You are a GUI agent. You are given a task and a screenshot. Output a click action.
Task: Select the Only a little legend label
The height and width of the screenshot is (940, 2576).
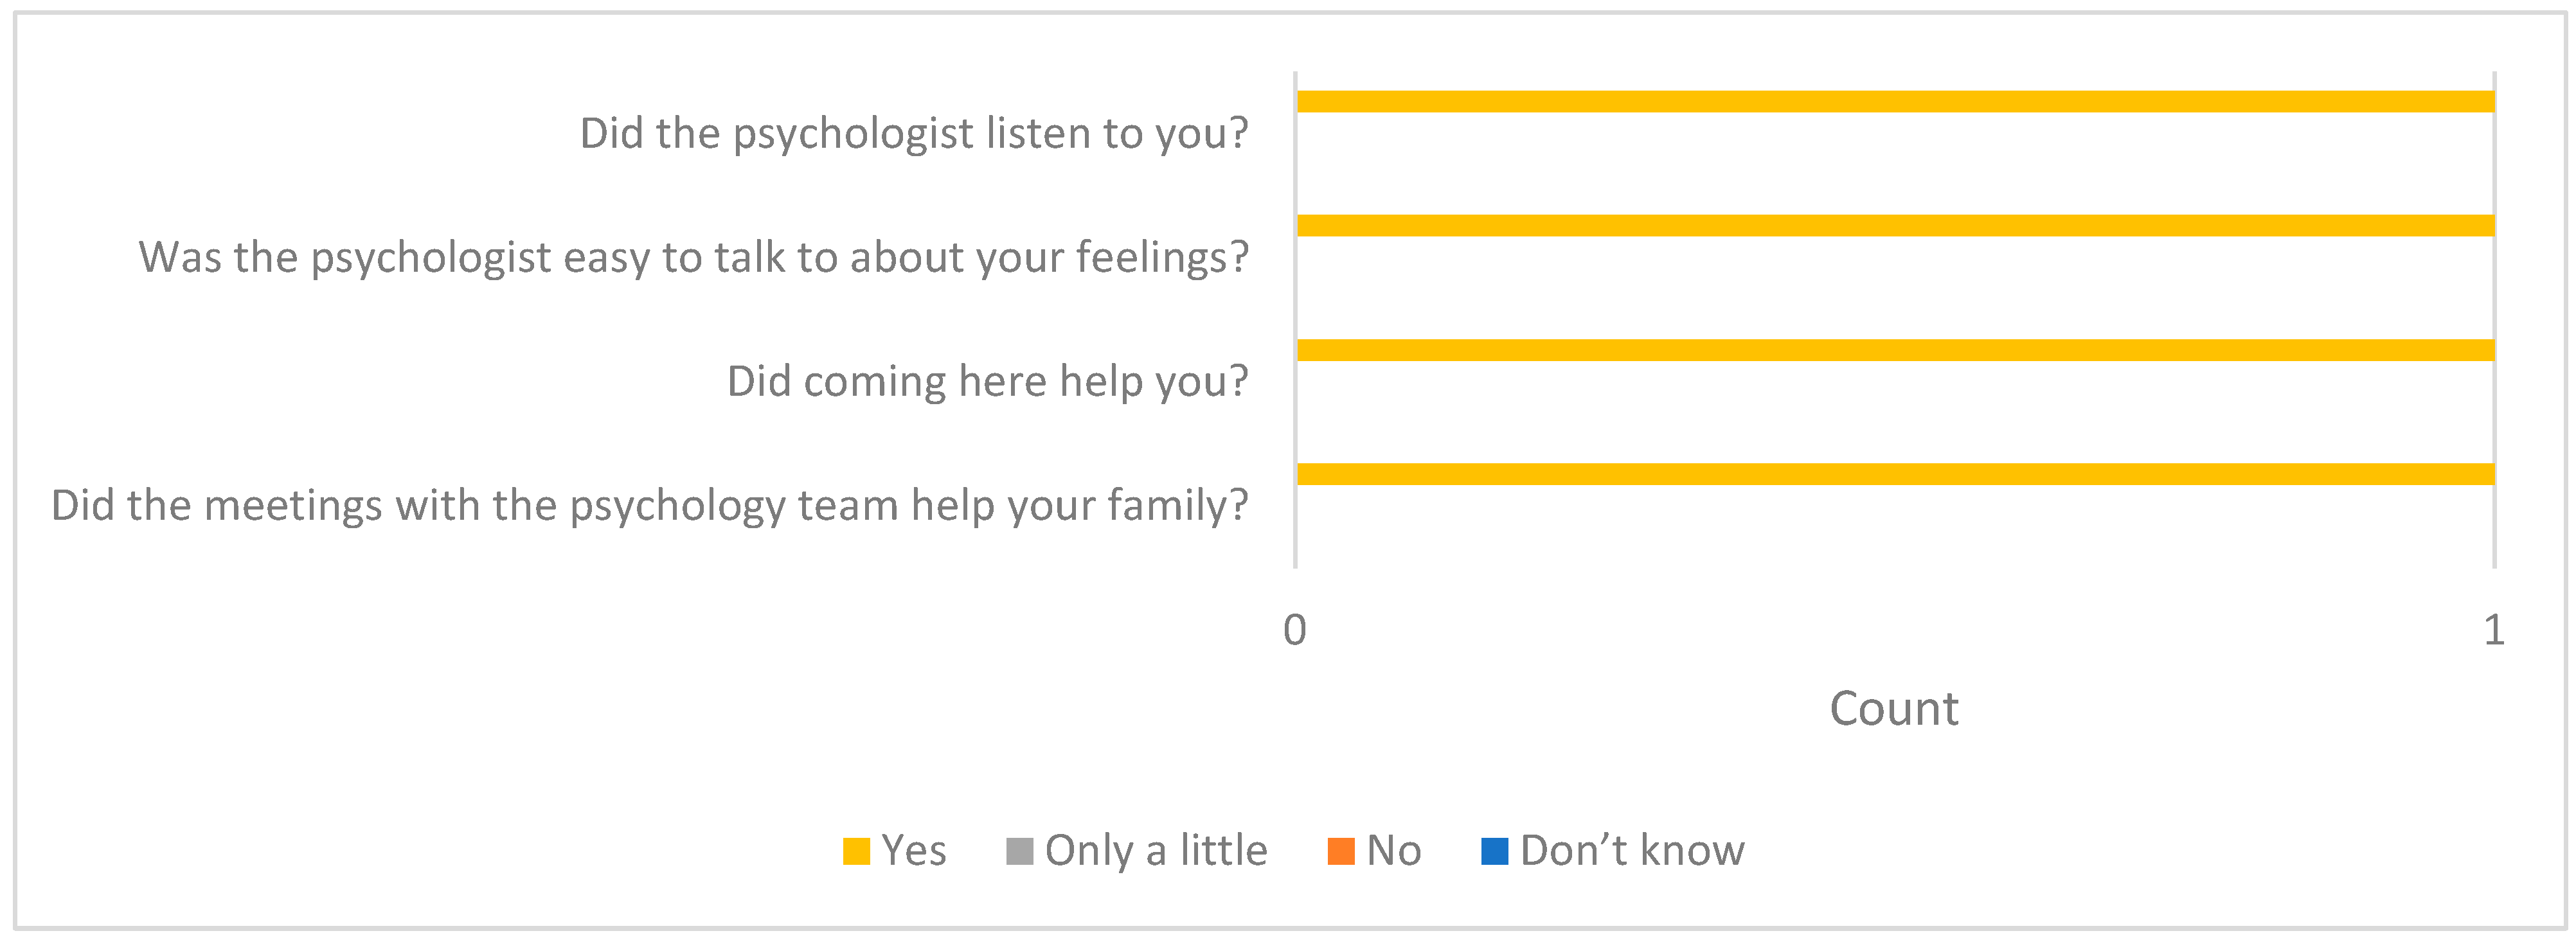click(1155, 851)
